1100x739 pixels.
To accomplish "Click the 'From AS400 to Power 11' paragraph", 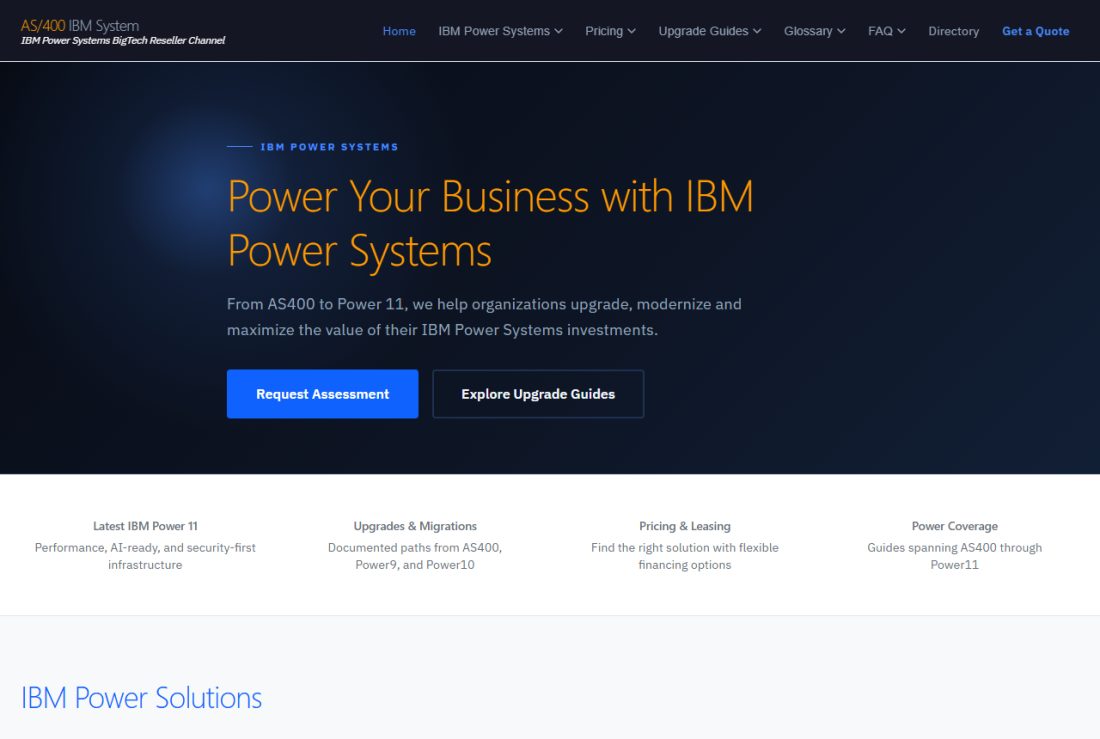I will [x=484, y=317].
